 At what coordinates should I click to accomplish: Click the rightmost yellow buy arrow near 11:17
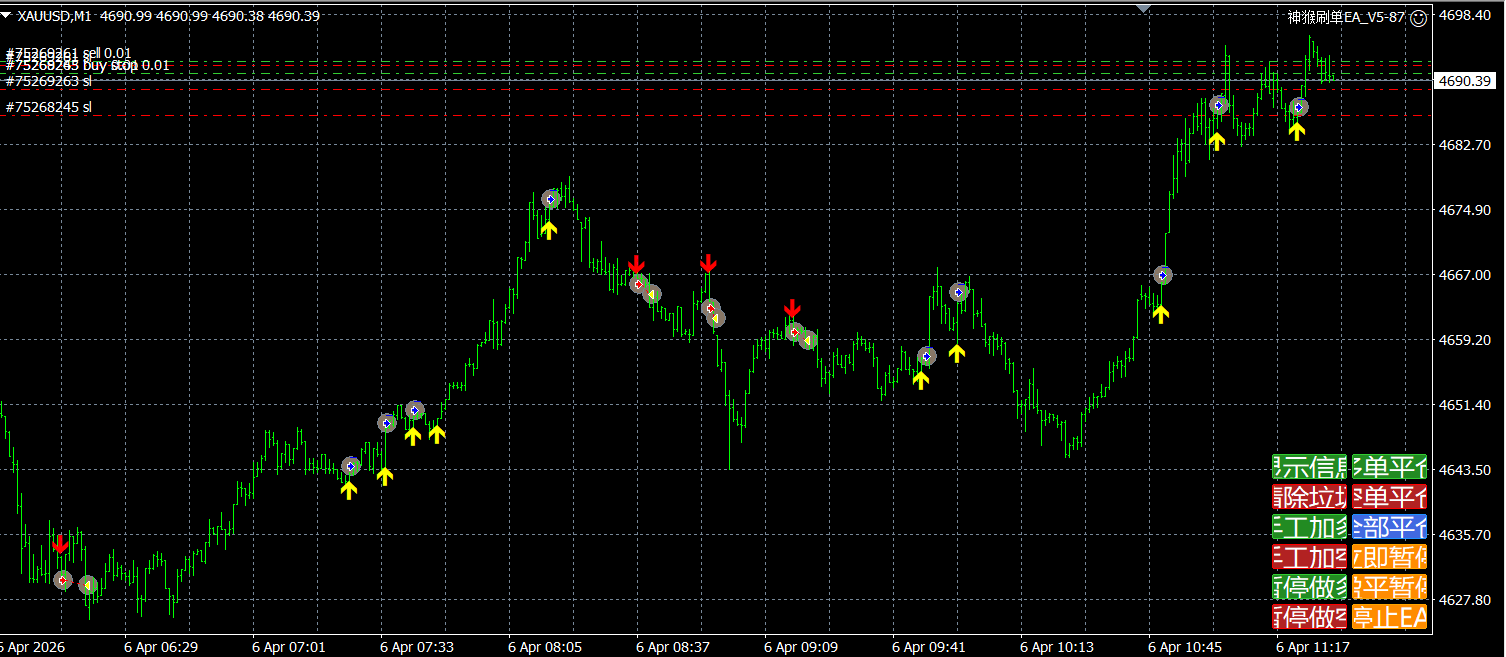[1297, 130]
